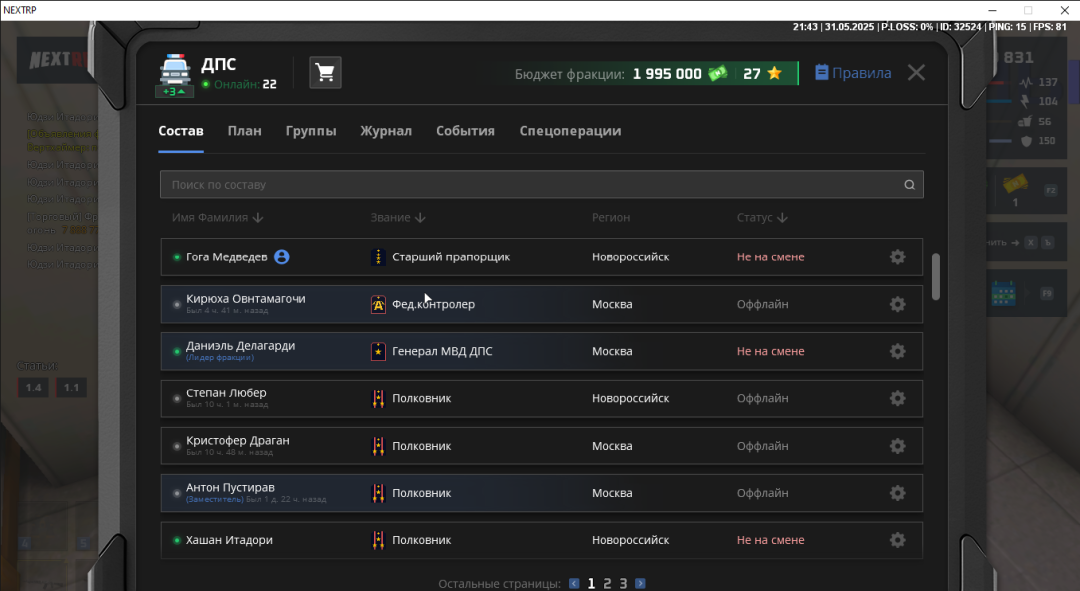This screenshot has width=1080, height=591.
Task: Click the police car ДПС faction icon
Action: (175, 75)
